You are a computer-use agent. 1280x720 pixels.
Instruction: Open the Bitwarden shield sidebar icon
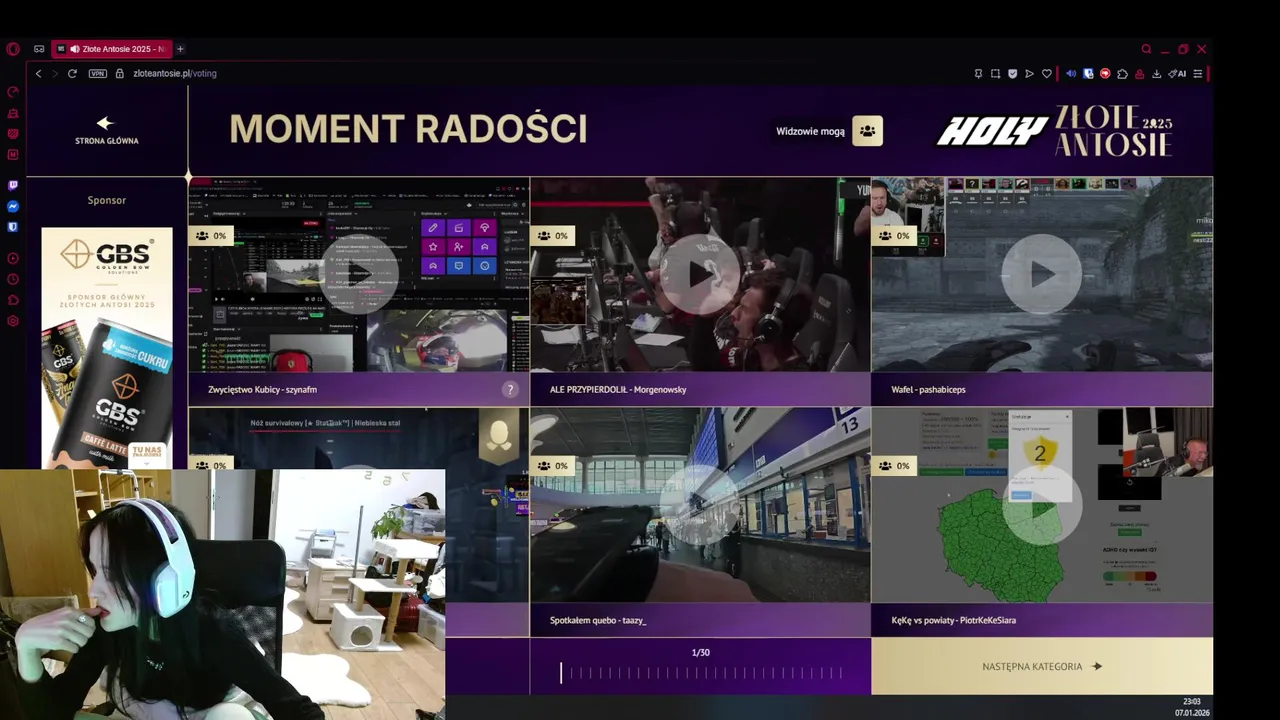13,227
